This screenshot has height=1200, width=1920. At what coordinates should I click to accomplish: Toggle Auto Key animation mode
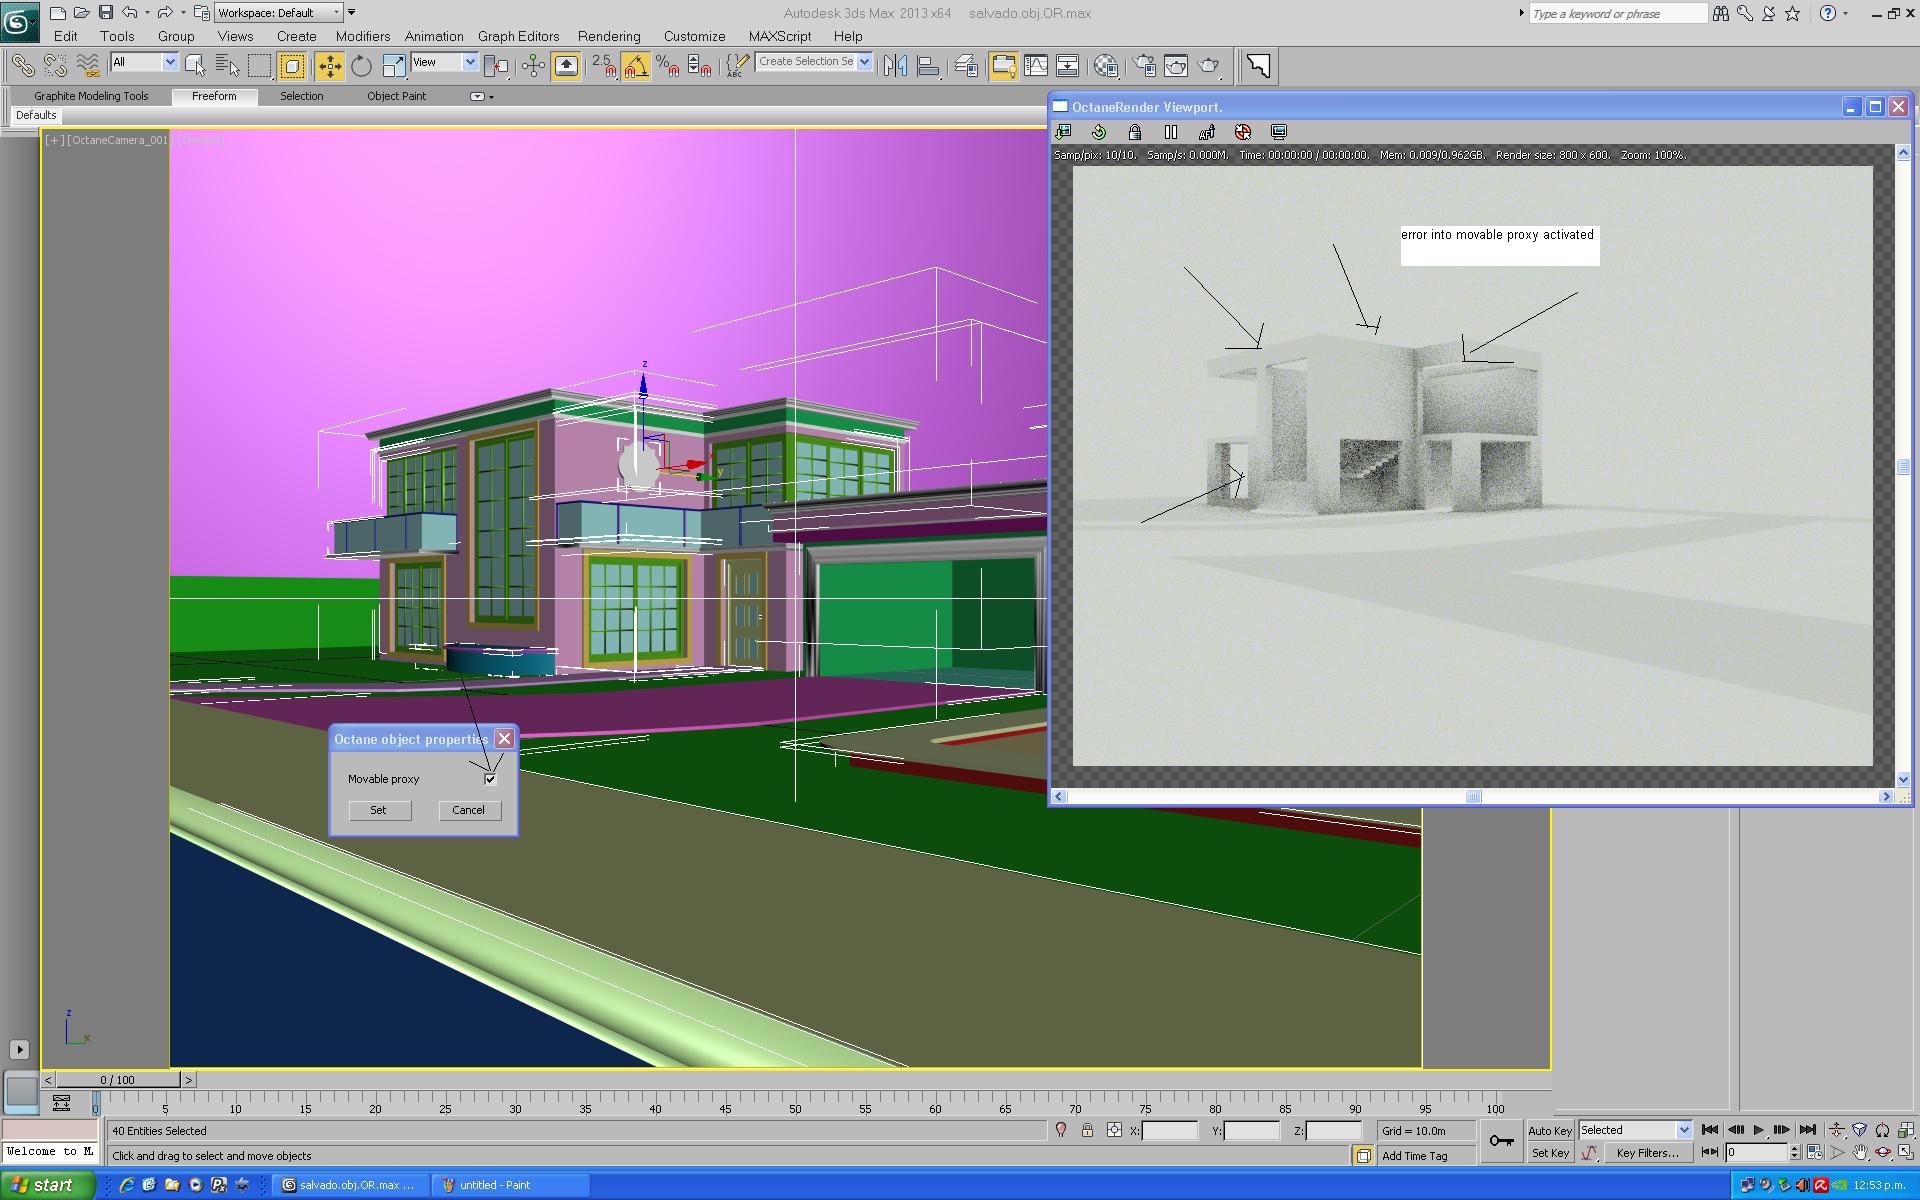[1550, 1130]
